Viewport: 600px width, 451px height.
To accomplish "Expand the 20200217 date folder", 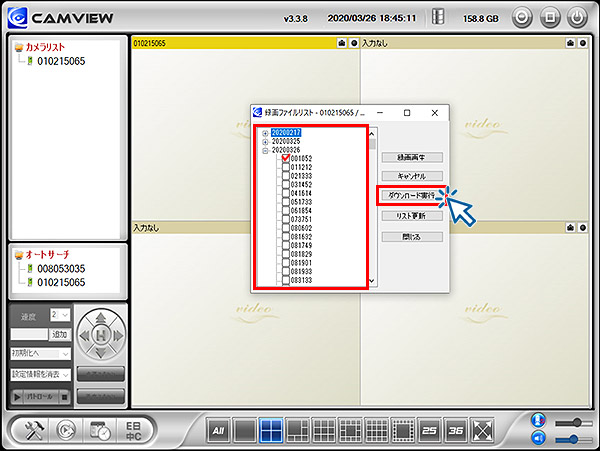I will click(x=265, y=133).
